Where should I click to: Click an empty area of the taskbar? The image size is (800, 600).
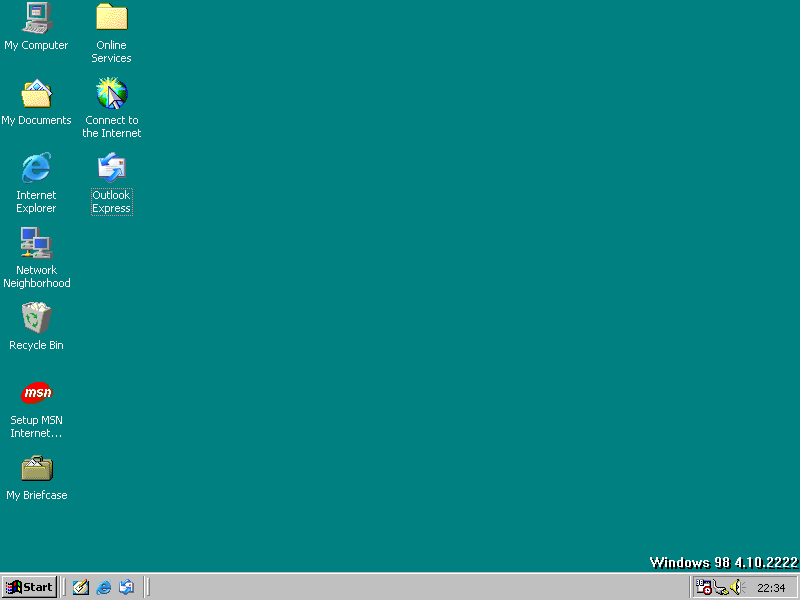click(x=400, y=587)
